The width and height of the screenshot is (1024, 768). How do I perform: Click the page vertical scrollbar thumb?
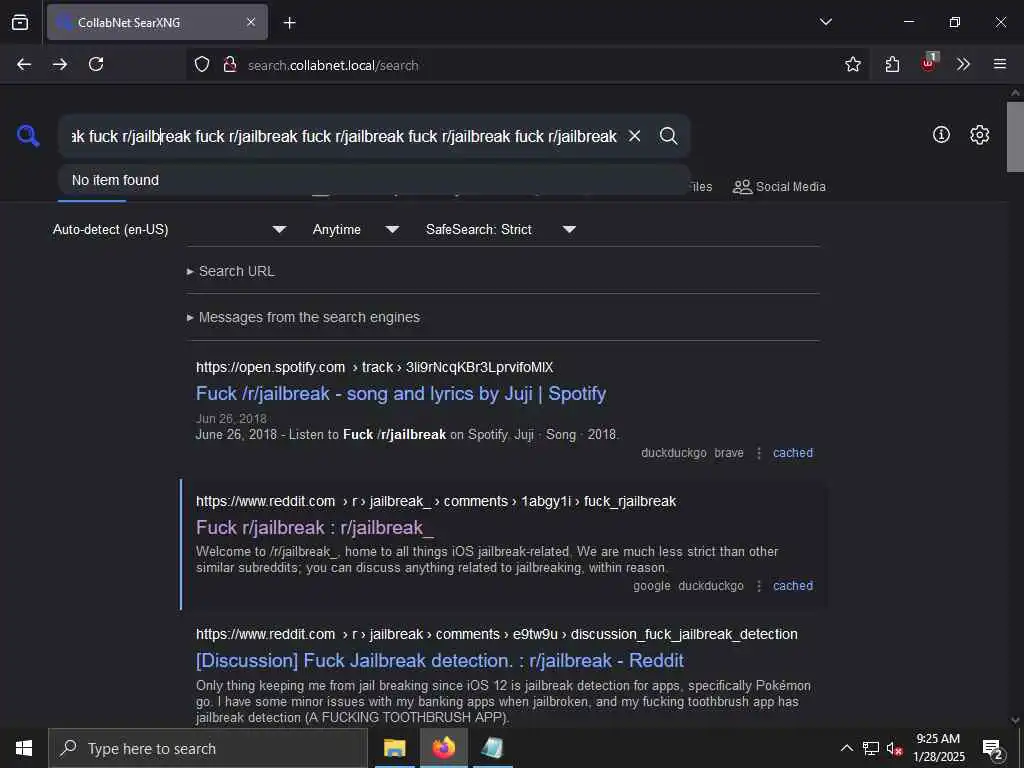[x=1015, y=136]
